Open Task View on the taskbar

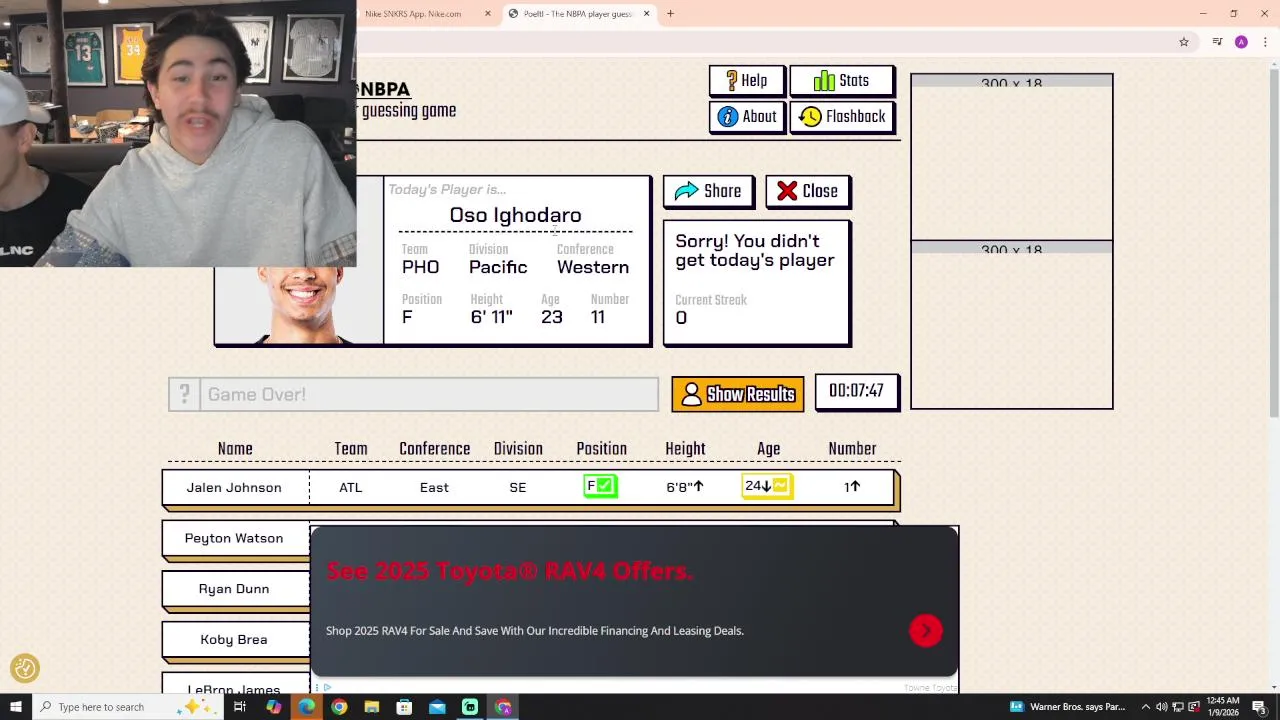tap(240, 707)
